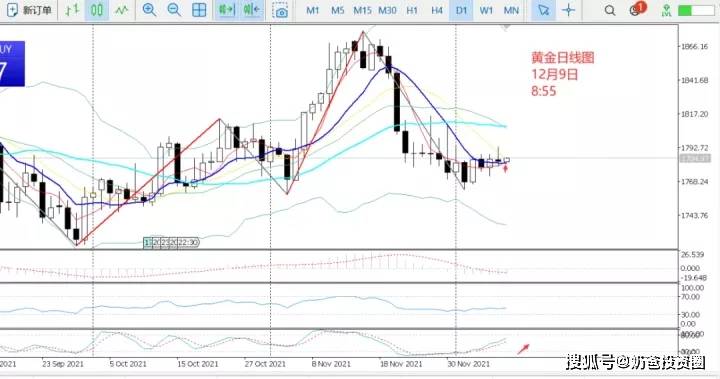Select the arrow cursor tool
720x379 pixels.
[x=543, y=10]
